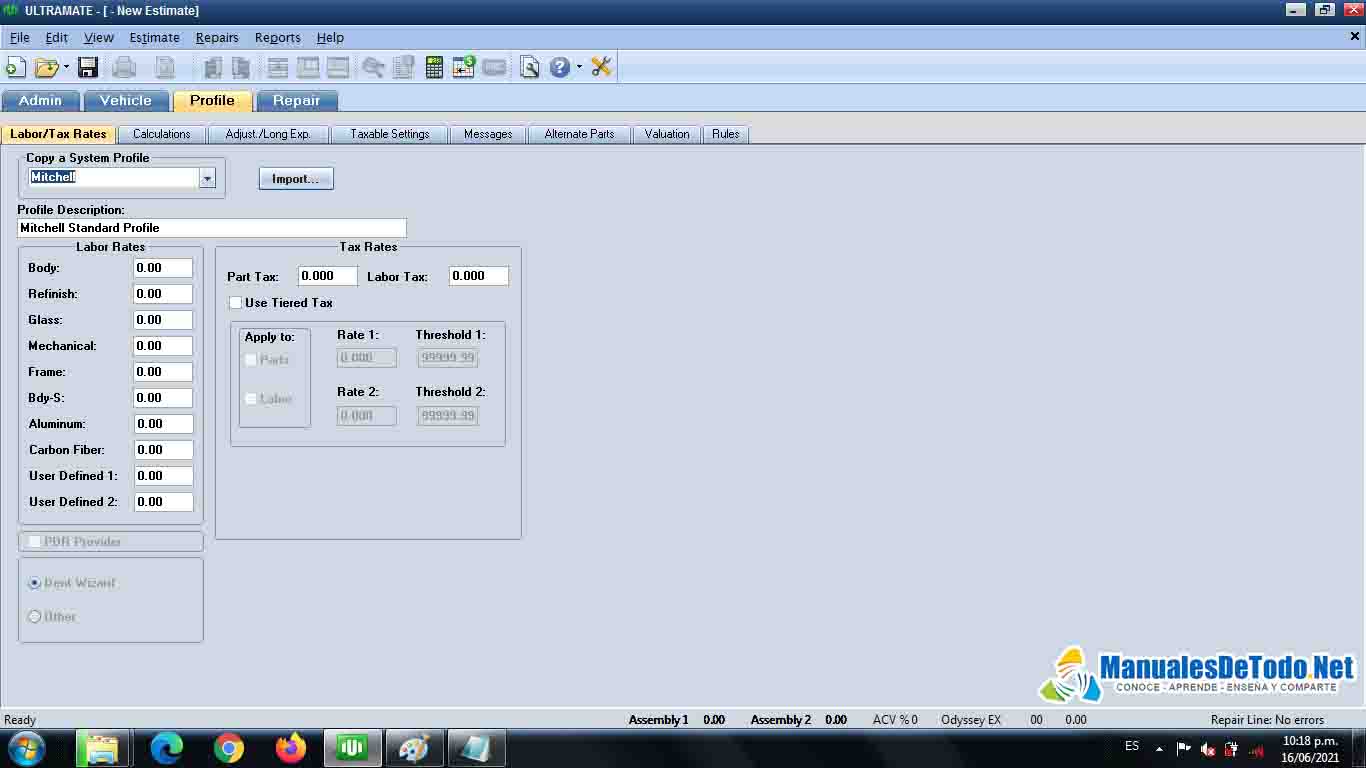Click the Refinish labor rate field
The width and height of the screenshot is (1366, 768).
[163, 294]
